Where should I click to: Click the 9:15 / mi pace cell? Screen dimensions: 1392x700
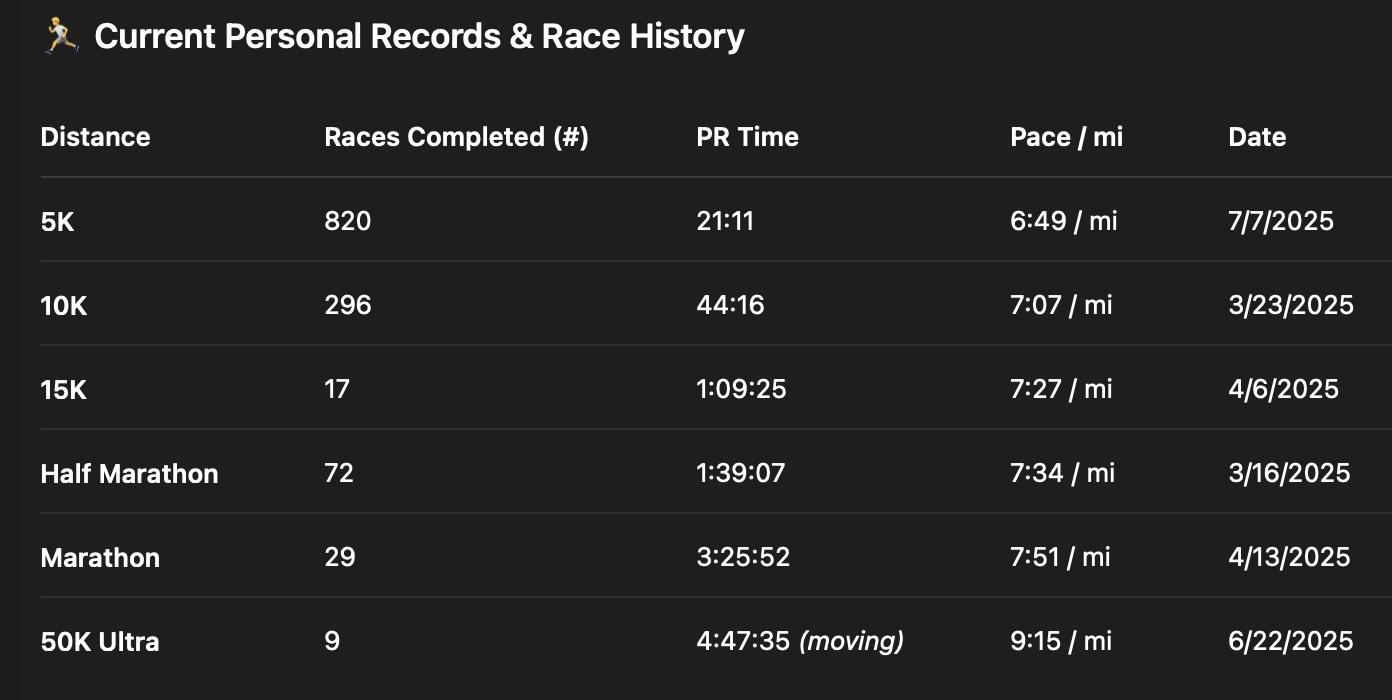tap(1061, 641)
